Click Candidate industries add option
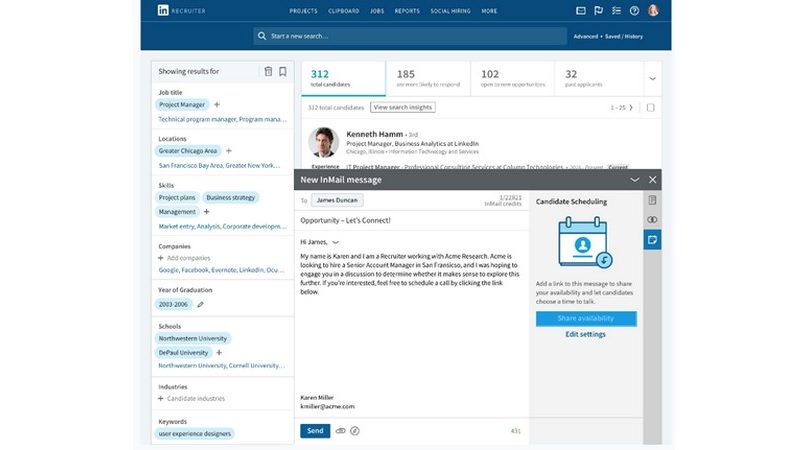The image size is (800, 450). click(191, 398)
